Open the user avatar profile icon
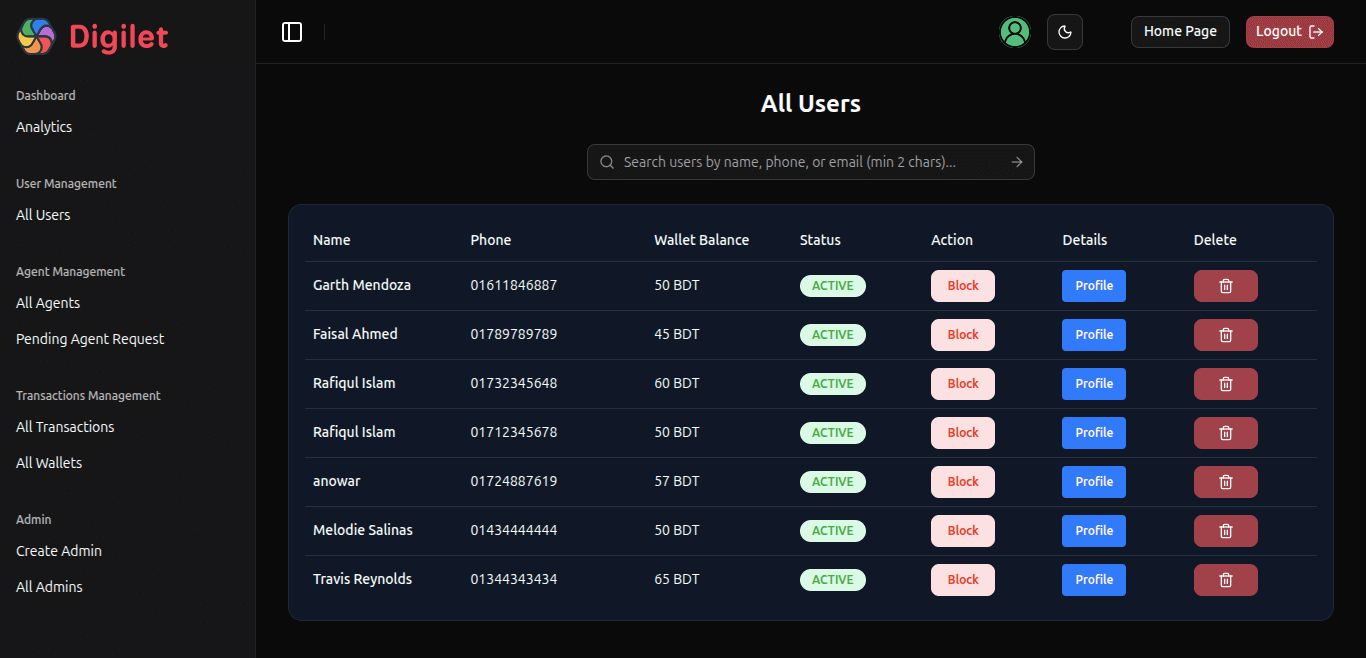1366x658 pixels. (x=1015, y=31)
